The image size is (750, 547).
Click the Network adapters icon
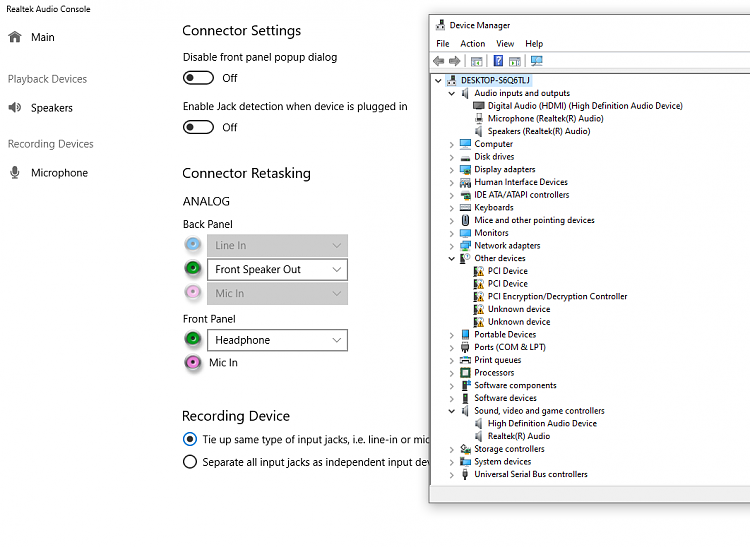pyautogui.click(x=465, y=246)
